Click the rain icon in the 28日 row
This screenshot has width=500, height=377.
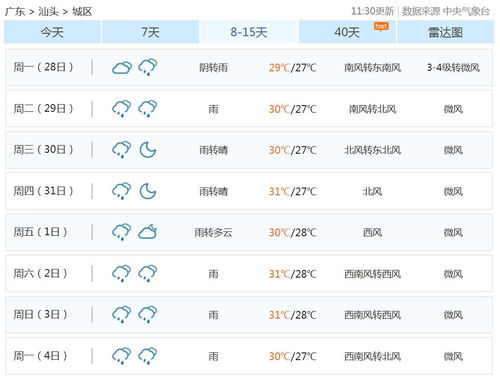(x=148, y=67)
